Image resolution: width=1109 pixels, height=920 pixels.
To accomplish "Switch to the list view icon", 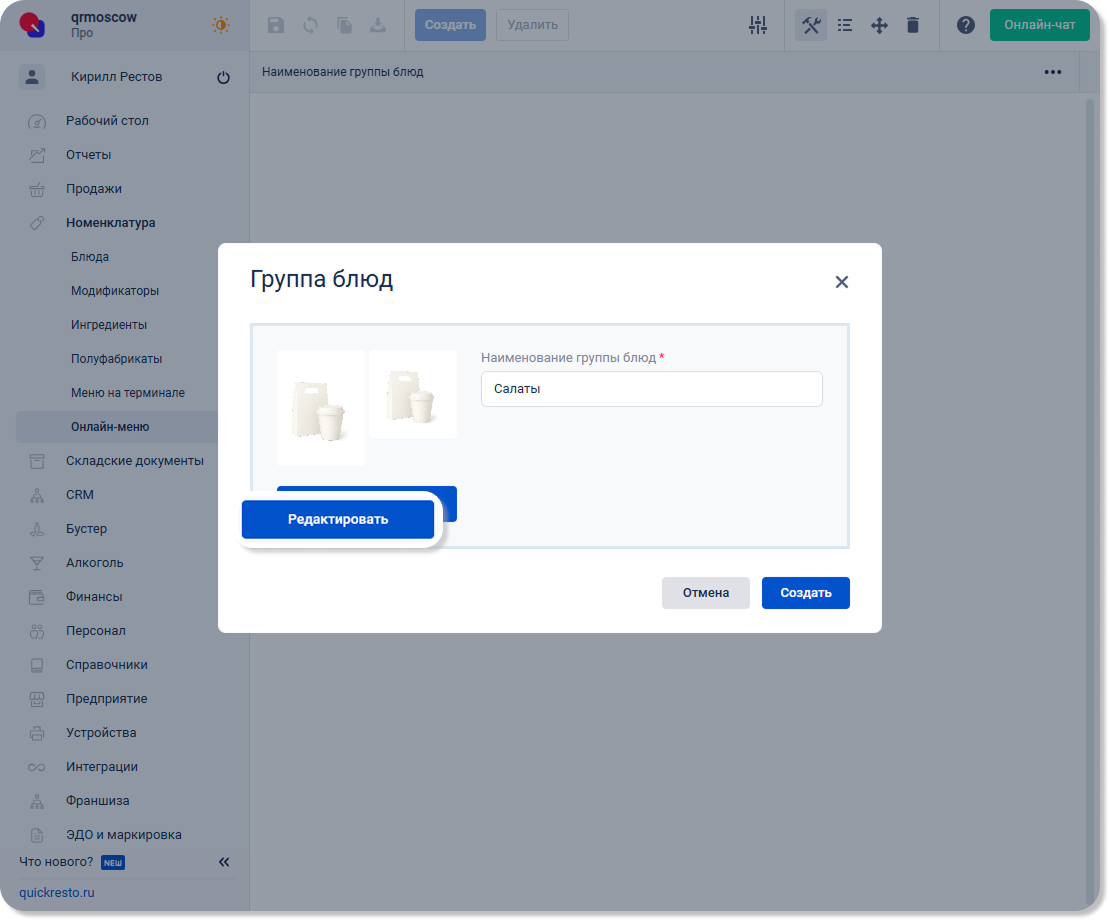I will tap(845, 25).
